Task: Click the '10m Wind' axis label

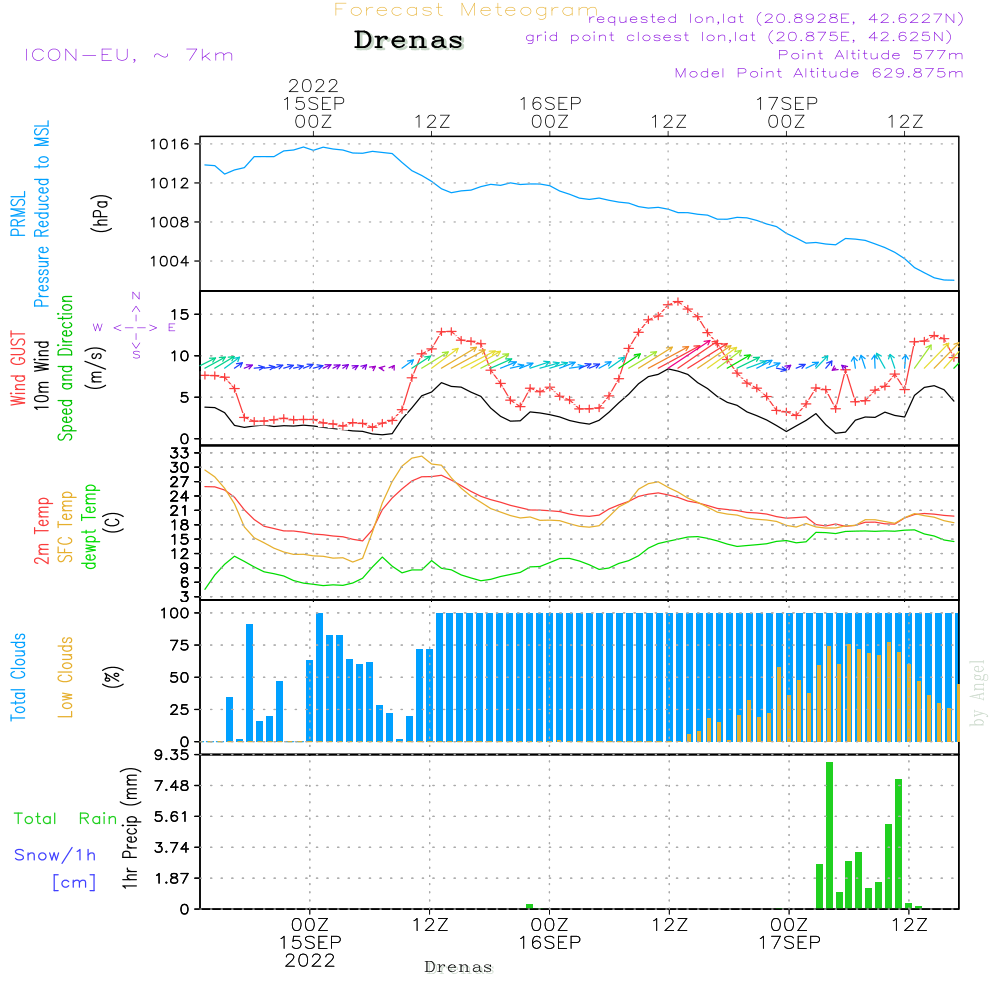Action: [41, 375]
